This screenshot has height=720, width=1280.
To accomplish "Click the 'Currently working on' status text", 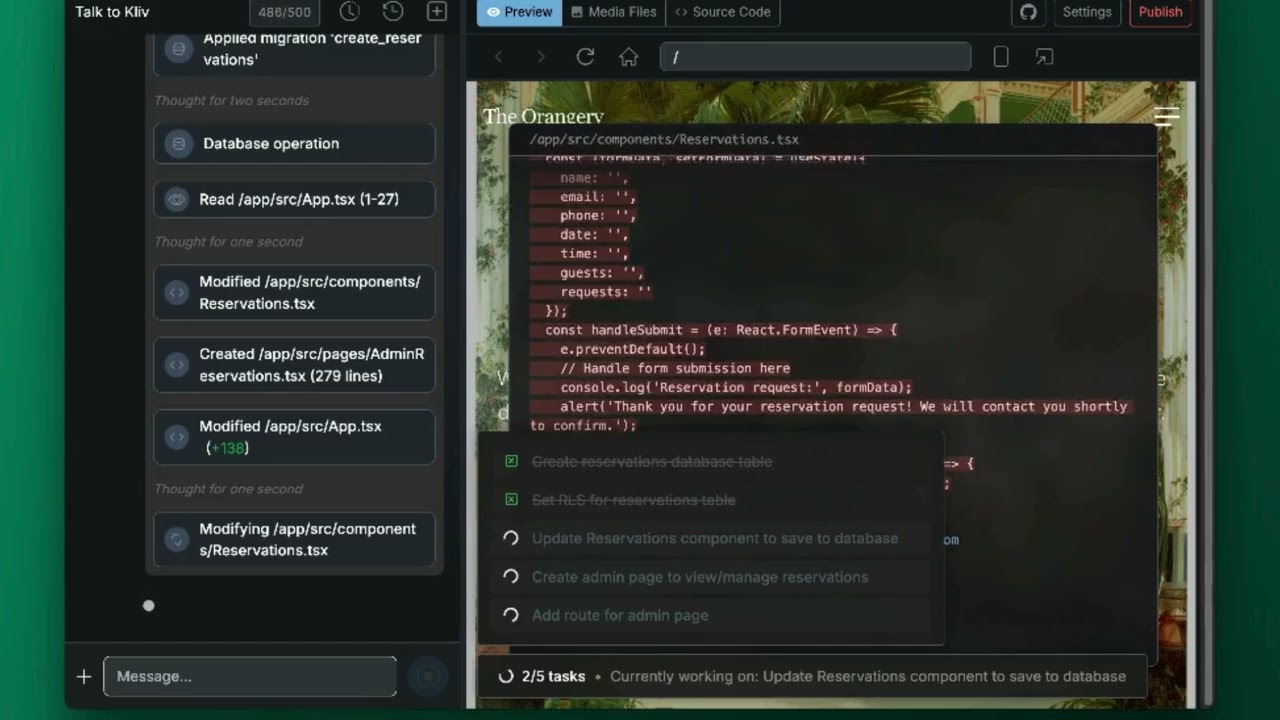I will pyautogui.click(x=868, y=677).
